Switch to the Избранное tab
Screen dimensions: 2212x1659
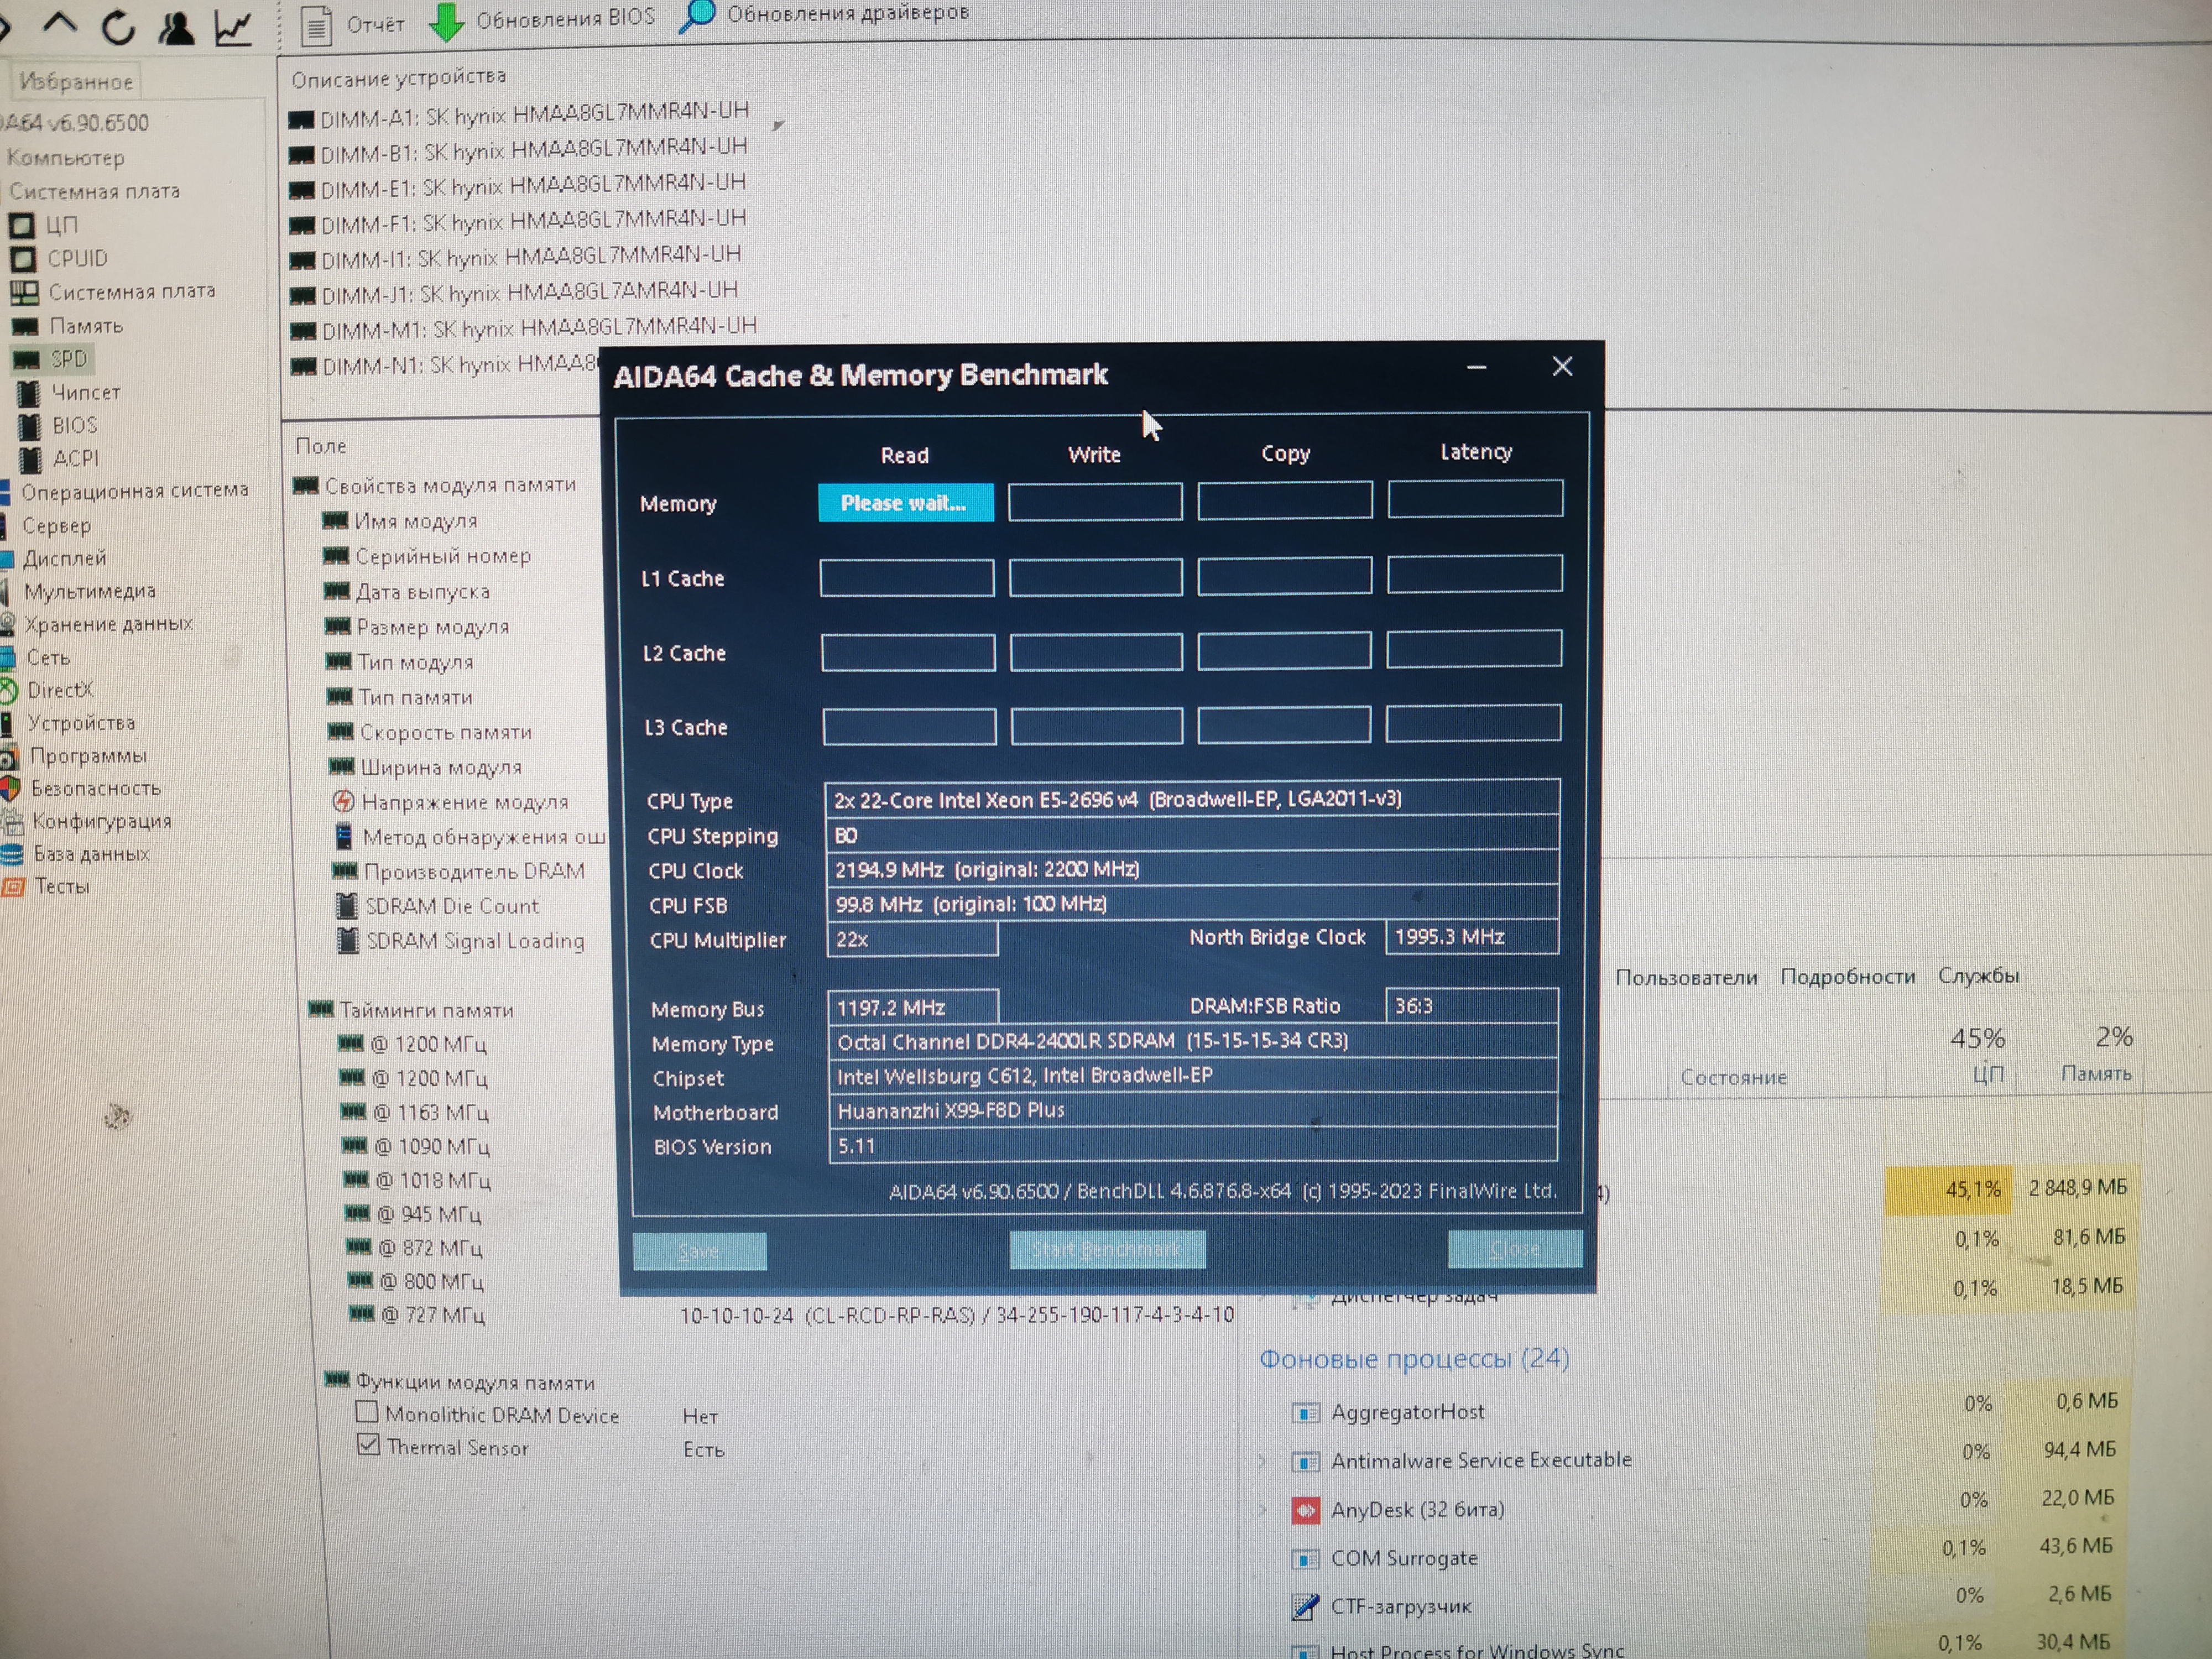pyautogui.click(x=76, y=81)
